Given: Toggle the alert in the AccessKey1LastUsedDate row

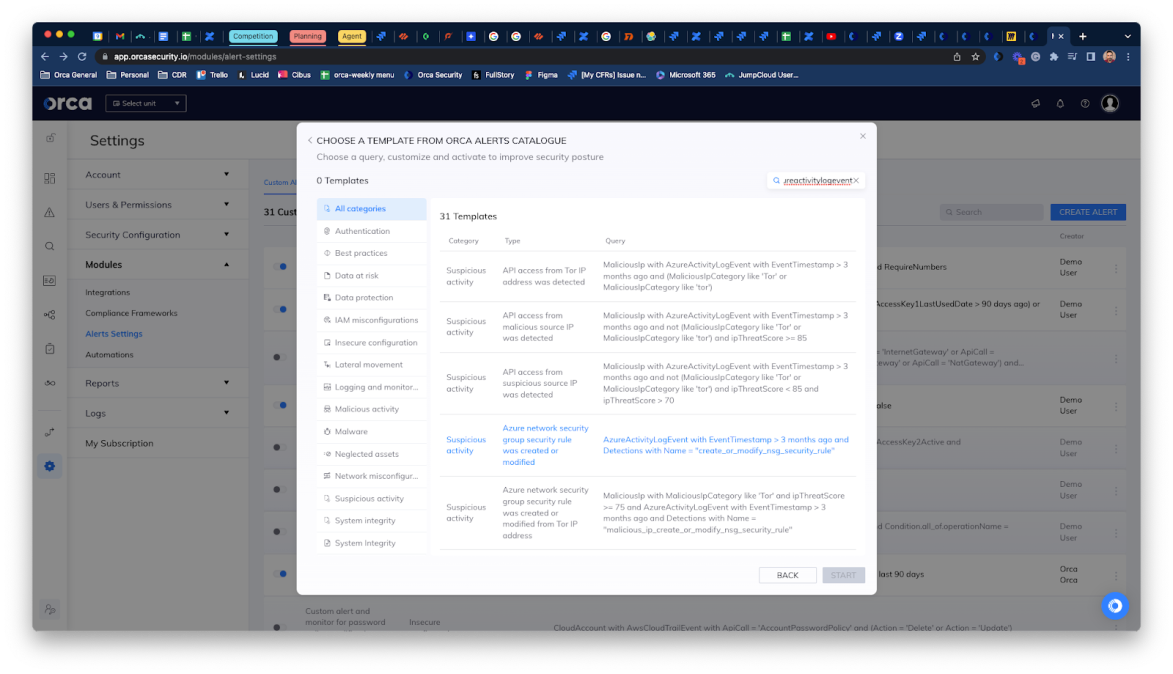Looking at the screenshot, I should coord(281,309).
